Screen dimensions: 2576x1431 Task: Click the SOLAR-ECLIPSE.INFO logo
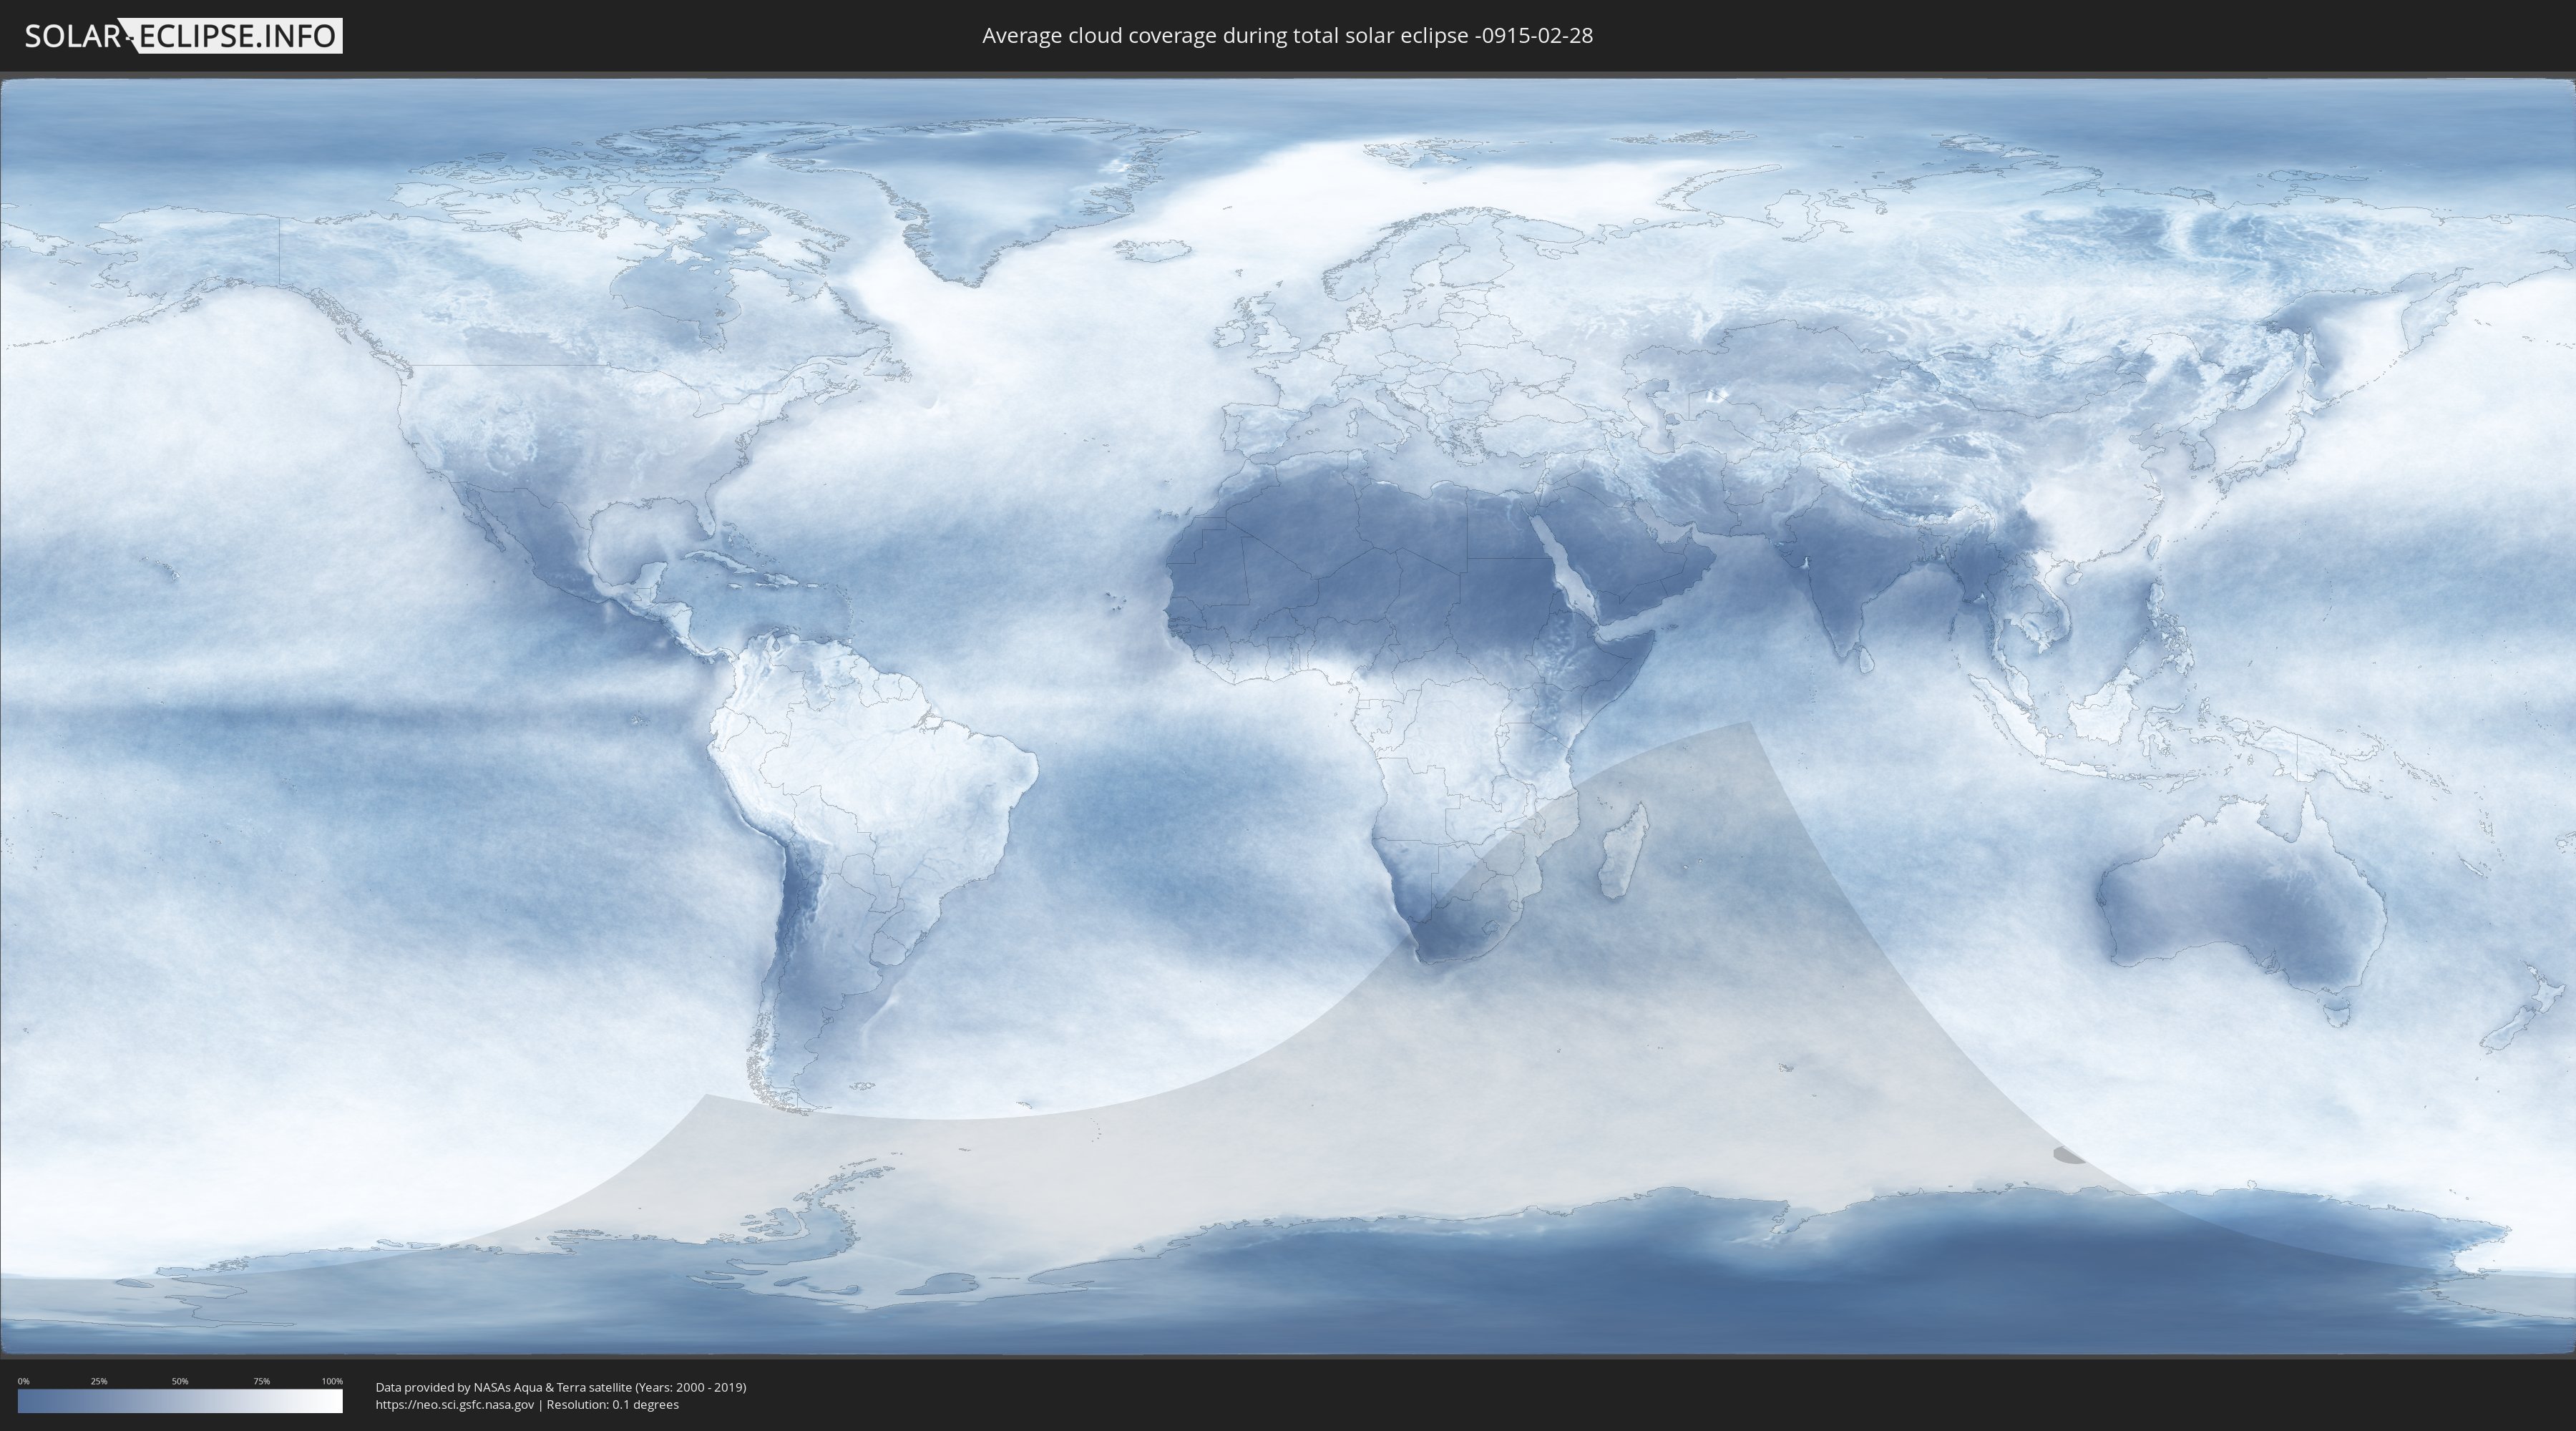[x=183, y=36]
